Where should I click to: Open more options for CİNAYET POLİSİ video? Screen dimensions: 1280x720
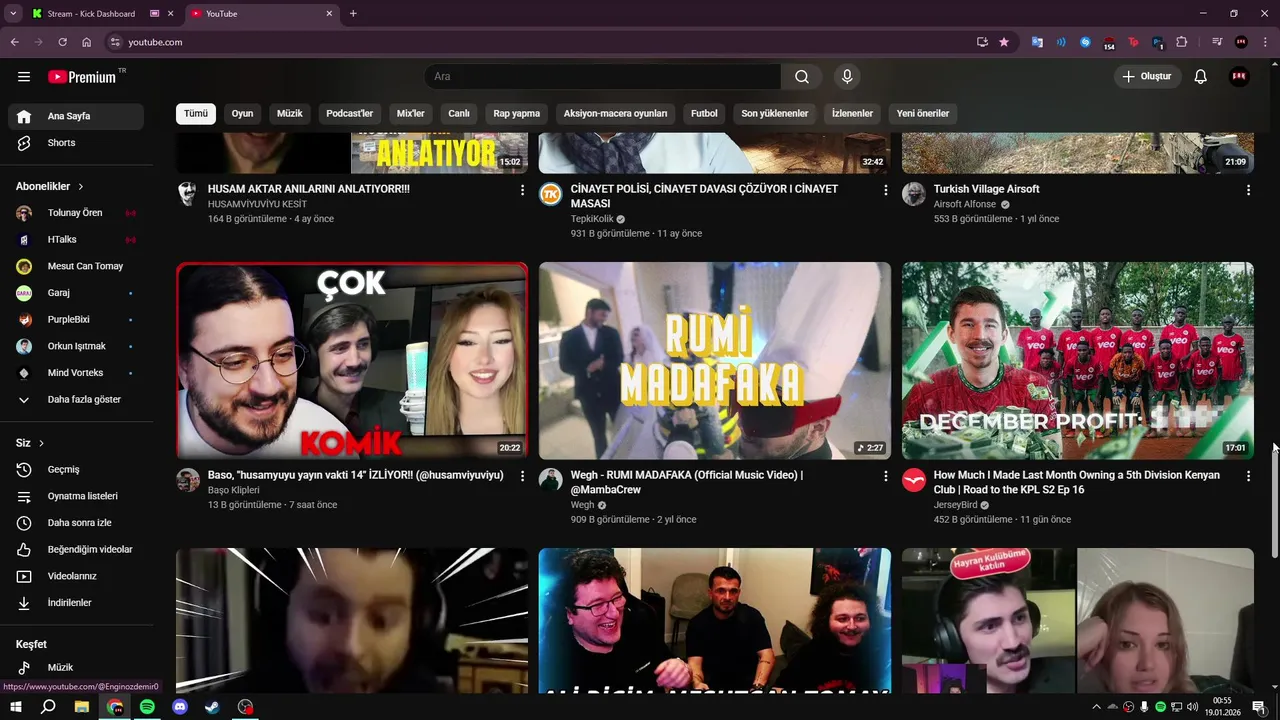pos(885,190)
